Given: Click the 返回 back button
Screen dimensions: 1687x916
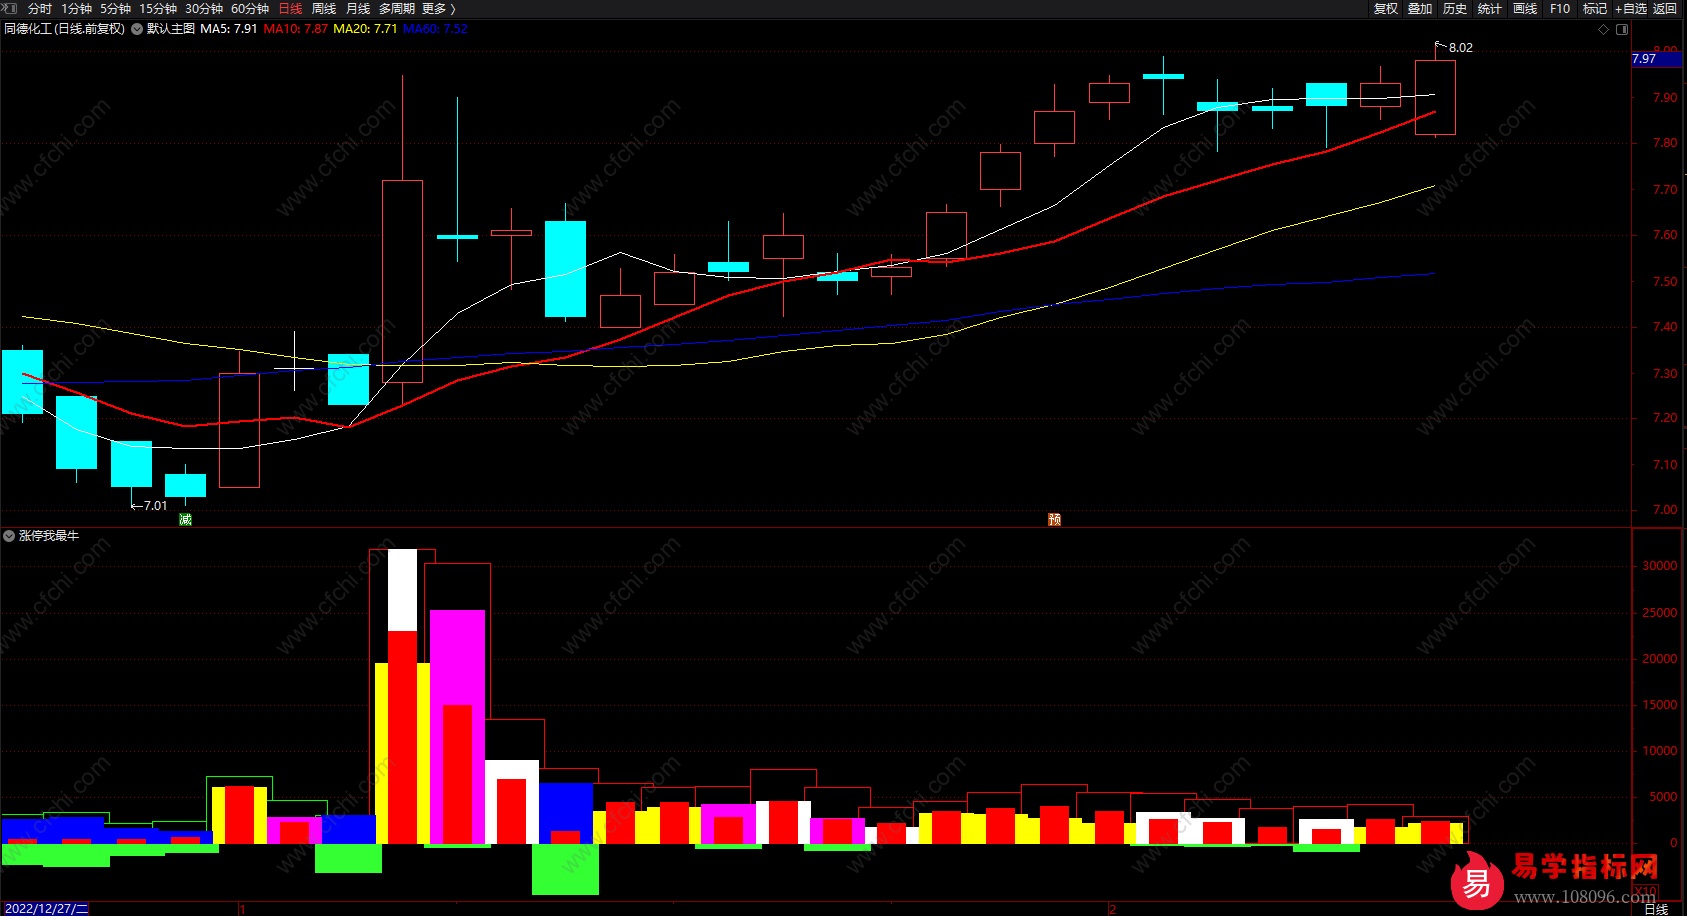Looking at the screenshot, I should 1665,8.
